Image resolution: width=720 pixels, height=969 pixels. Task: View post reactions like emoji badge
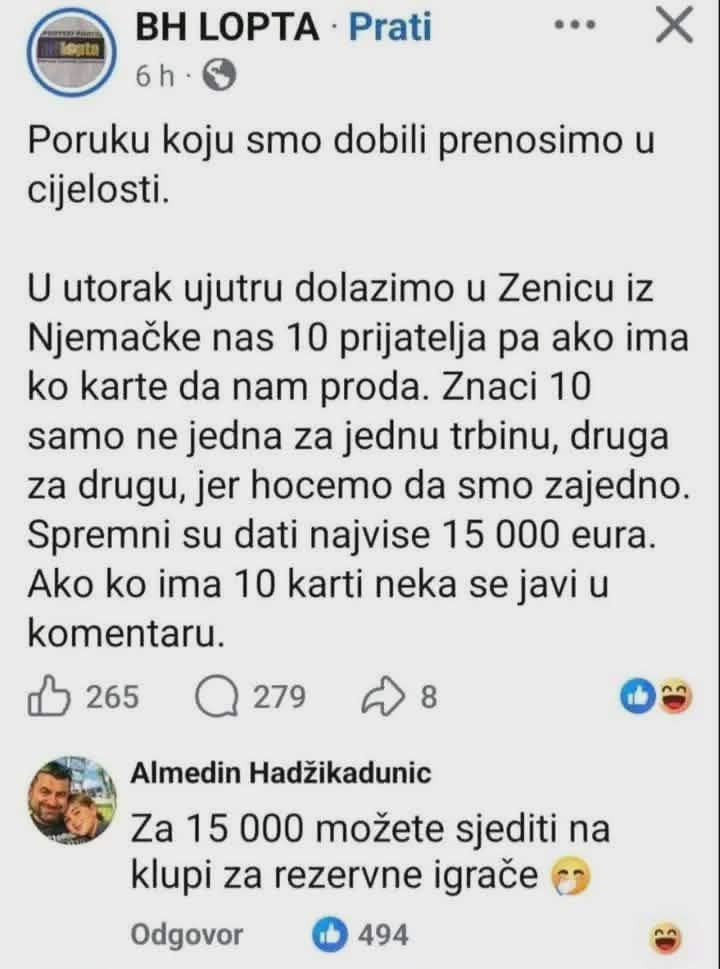pos(638,696)
